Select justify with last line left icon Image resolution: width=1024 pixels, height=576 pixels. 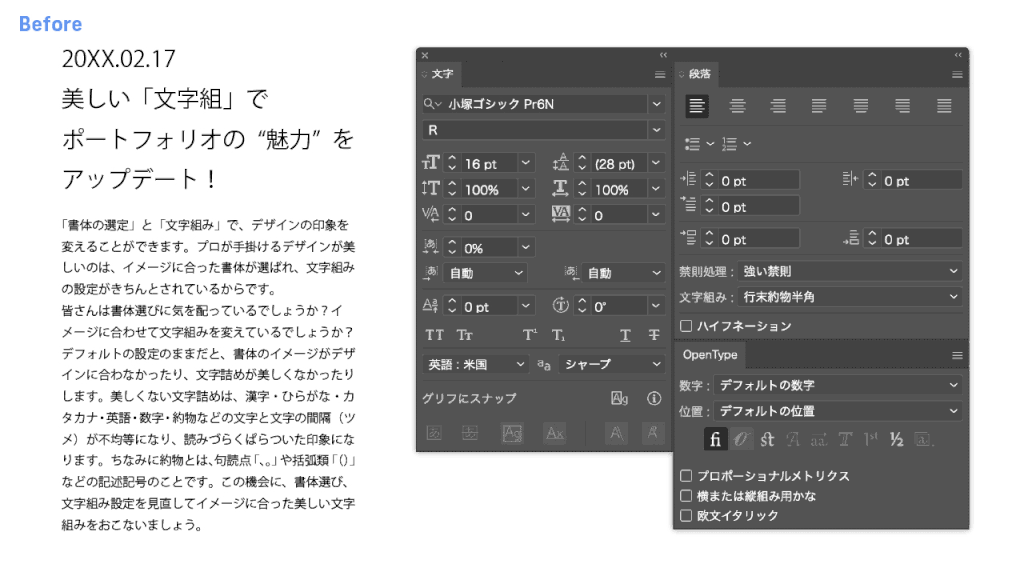819,106
